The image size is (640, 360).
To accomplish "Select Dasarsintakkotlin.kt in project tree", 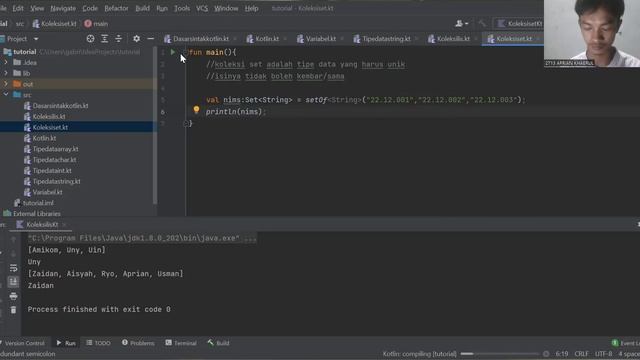I will coord(60,106).
